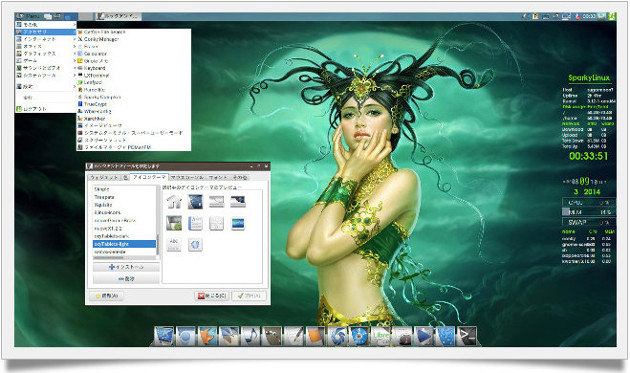This screenshot has height=373, width=630.
Task: Click the blue sphere dock icon
Action: (x=186, y=336)
